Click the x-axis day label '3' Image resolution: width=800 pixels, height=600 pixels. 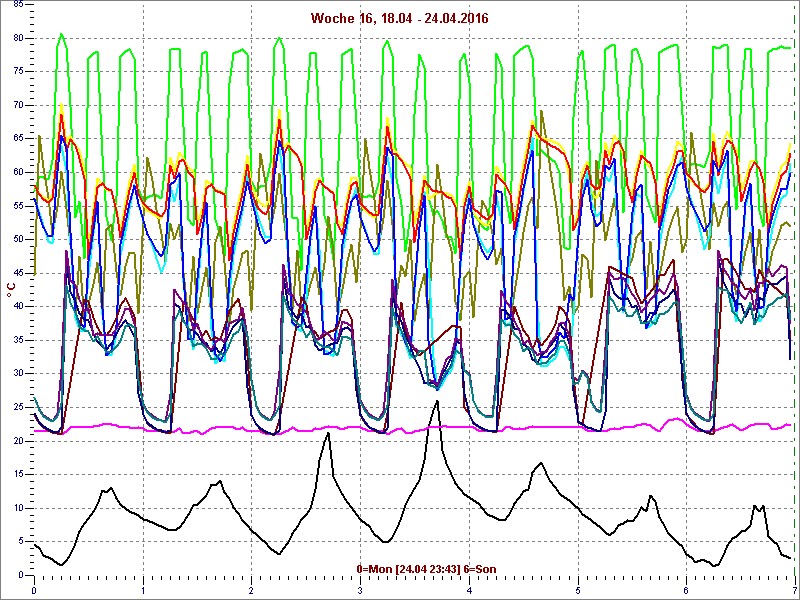[x=360, y=591]
